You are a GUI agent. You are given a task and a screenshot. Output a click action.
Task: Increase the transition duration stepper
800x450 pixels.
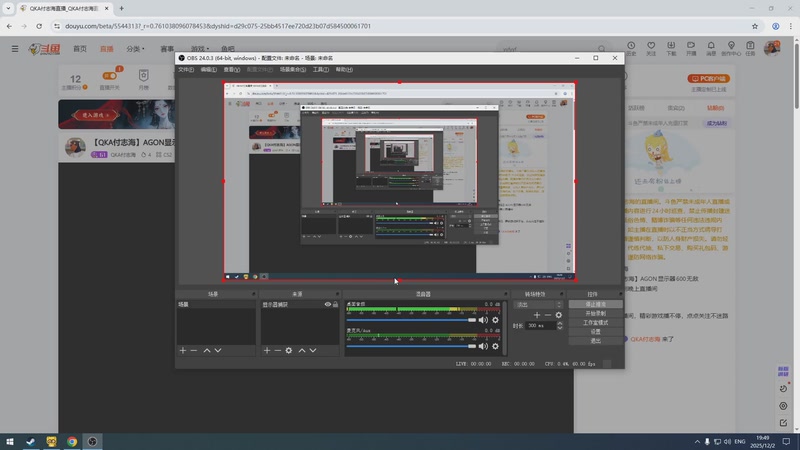coord(560,323)
